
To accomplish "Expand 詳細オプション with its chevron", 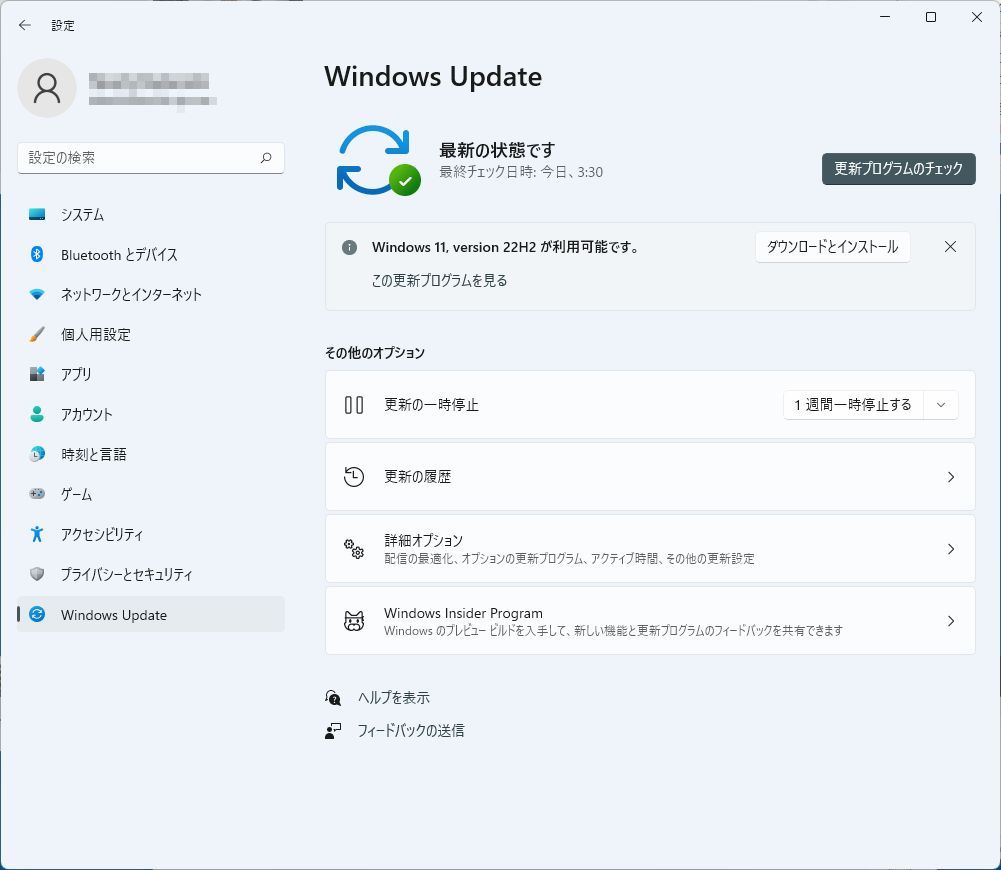I will 950,549.
